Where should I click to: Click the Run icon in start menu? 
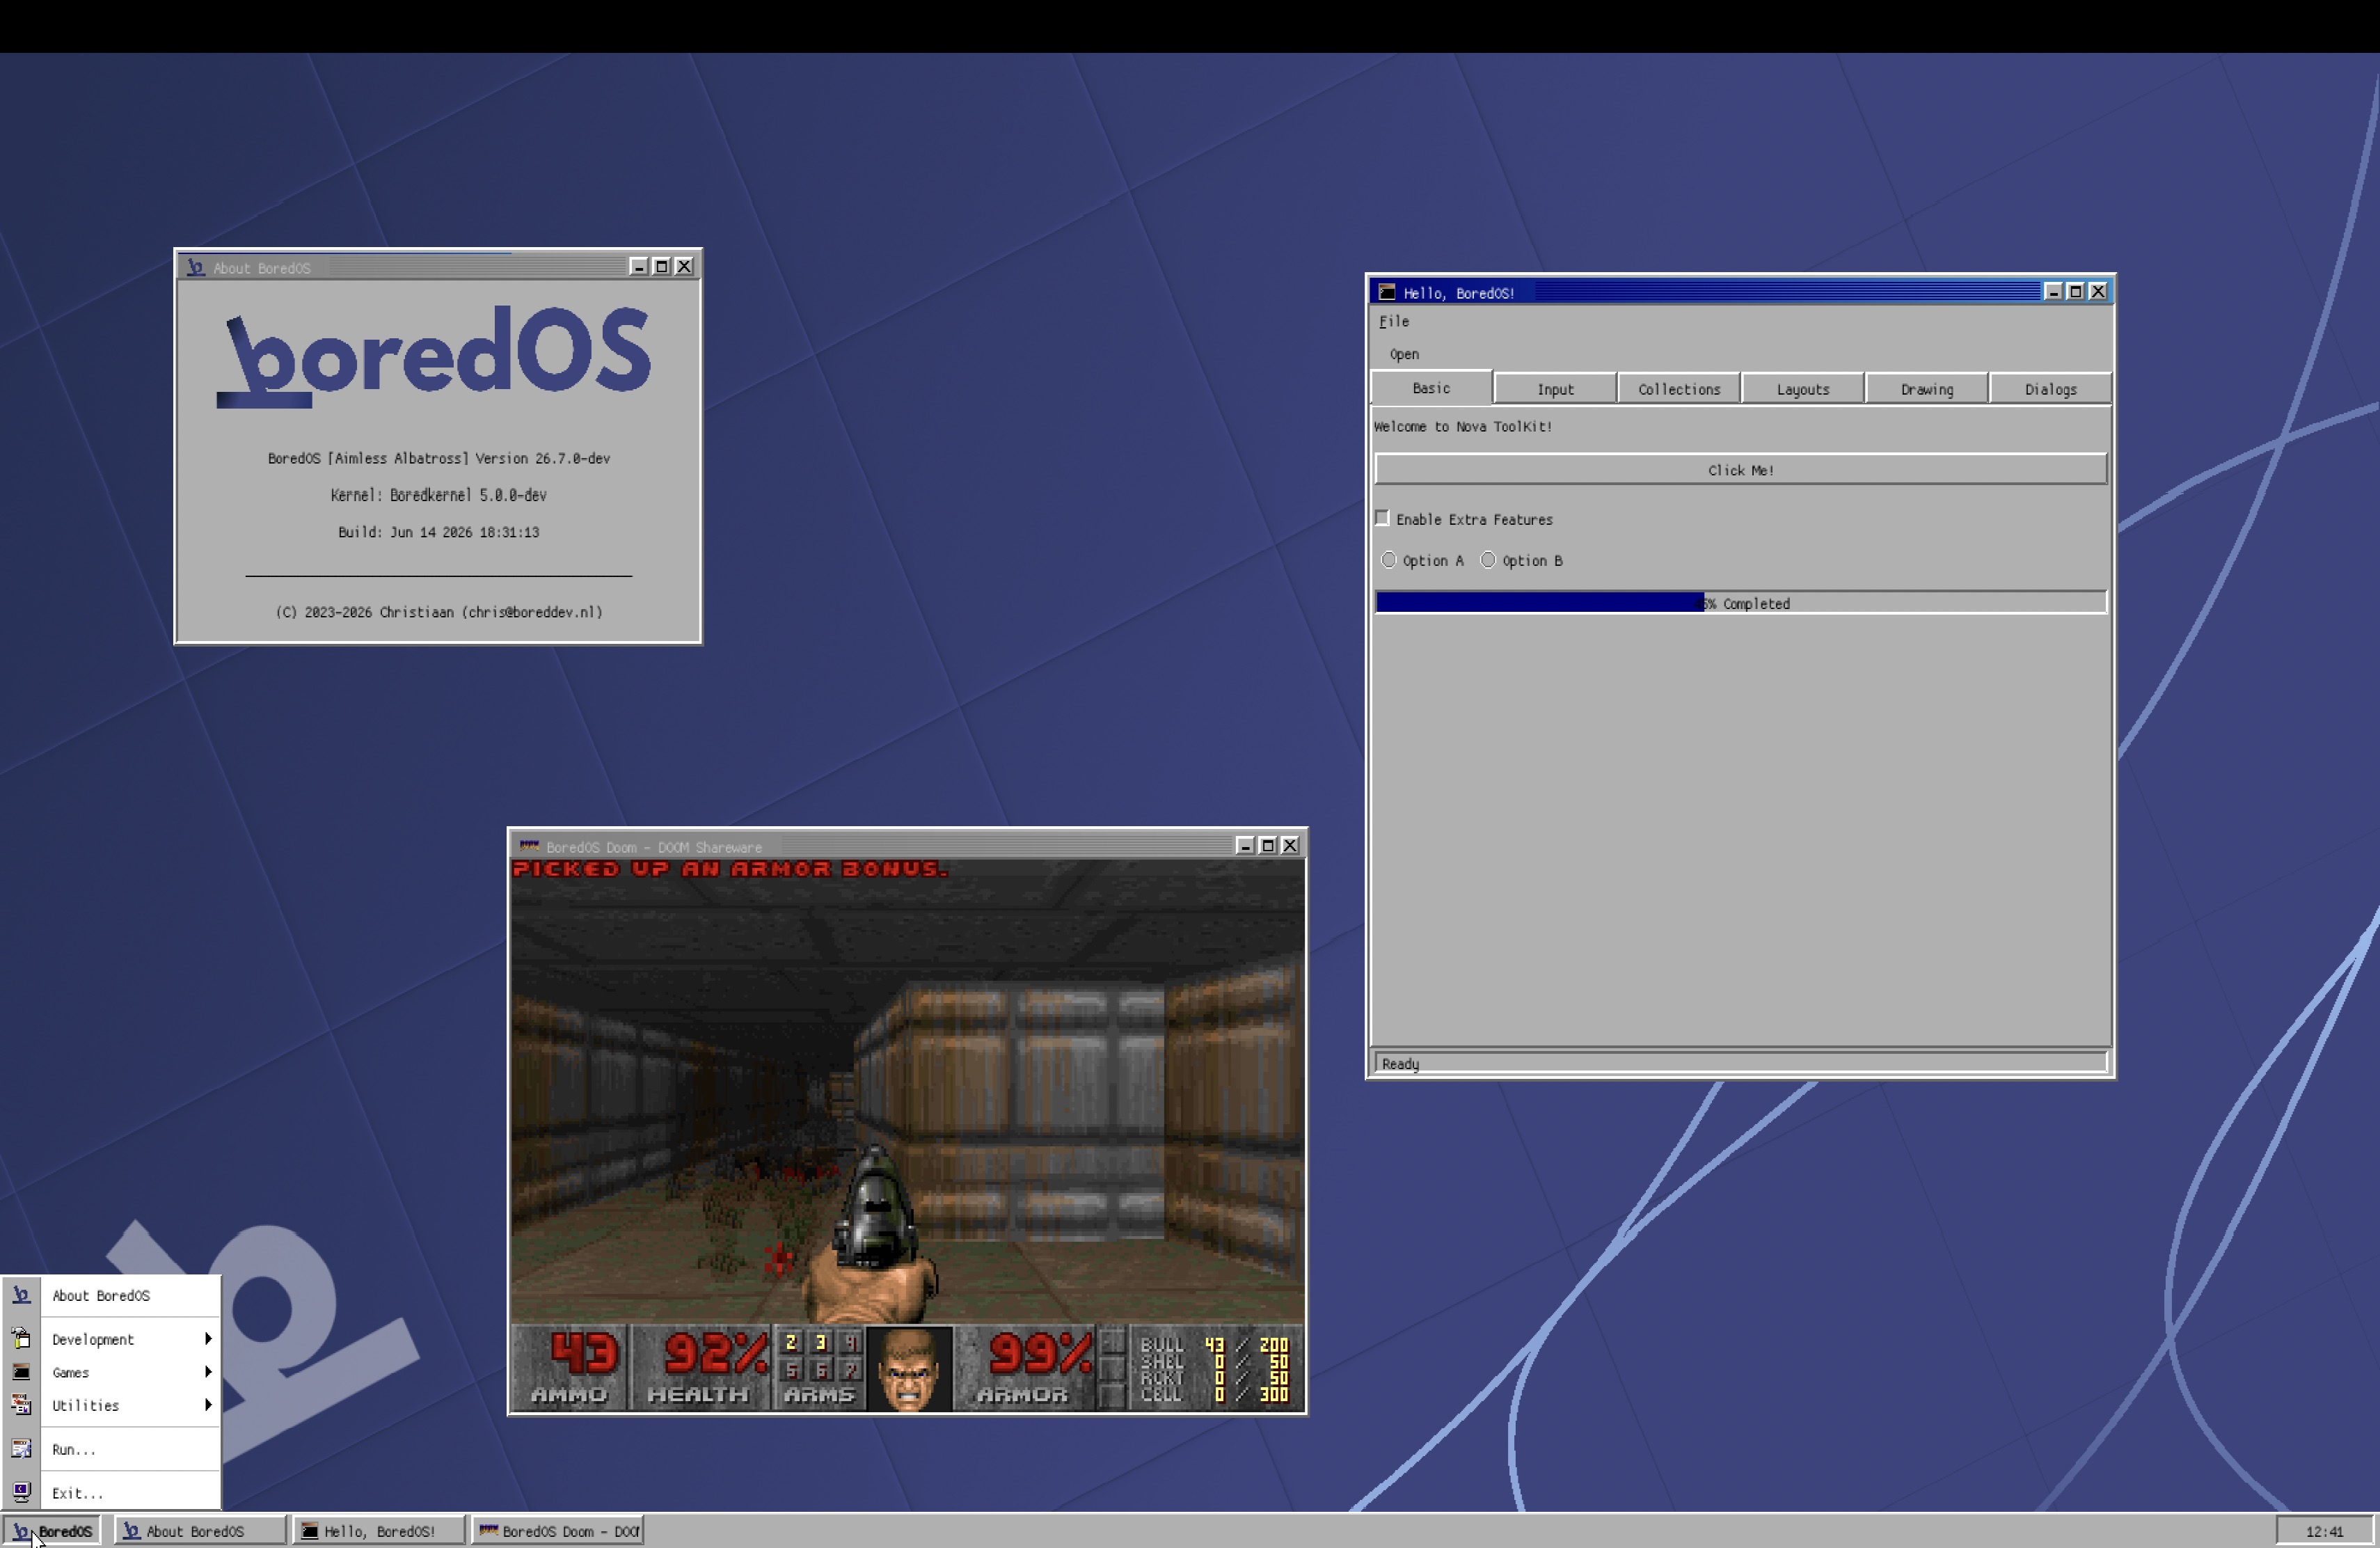(21, 1449)
